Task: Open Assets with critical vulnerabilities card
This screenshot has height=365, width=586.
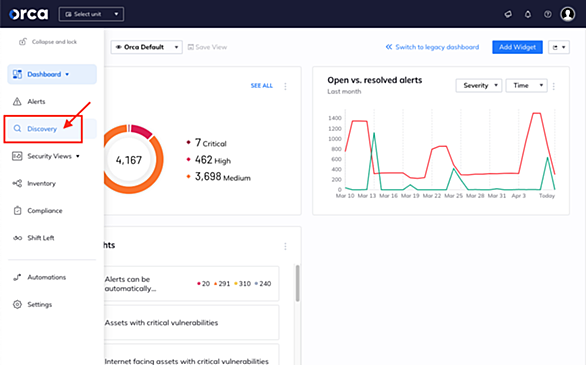Action: point(191,322)
